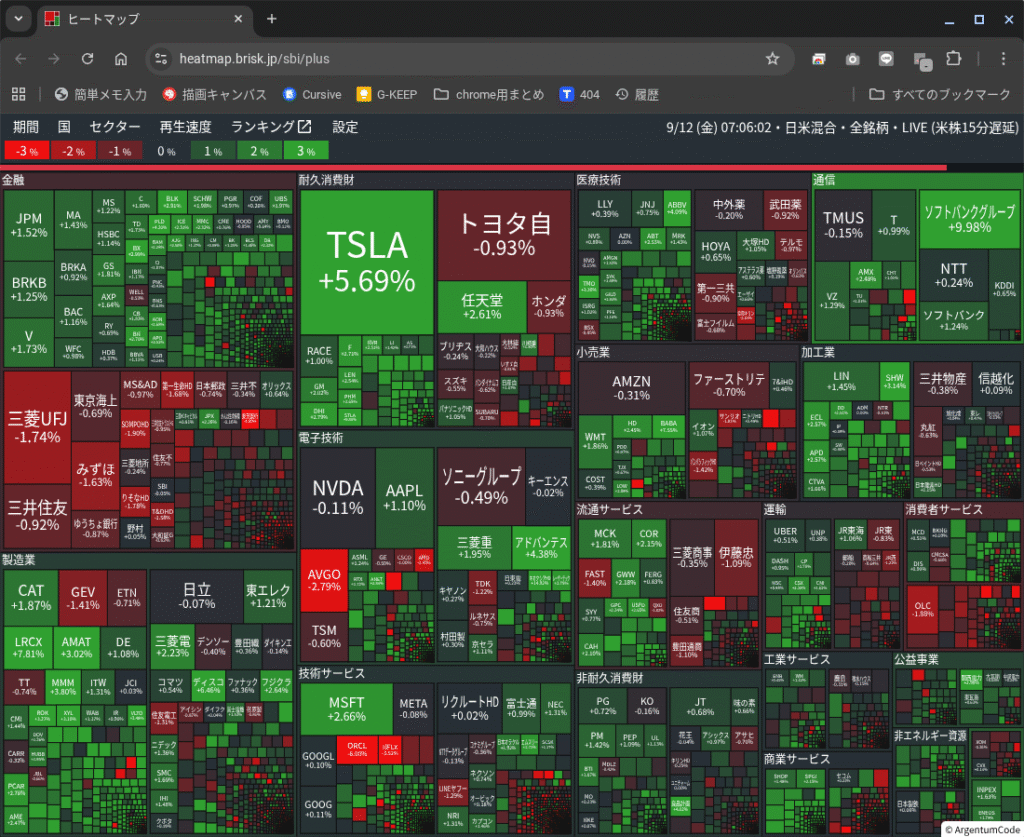Image resolution: width=1024 pixels, height=837 pixels.
Task: Click the NVDA -0.11% tile
Action: (338, 497)
